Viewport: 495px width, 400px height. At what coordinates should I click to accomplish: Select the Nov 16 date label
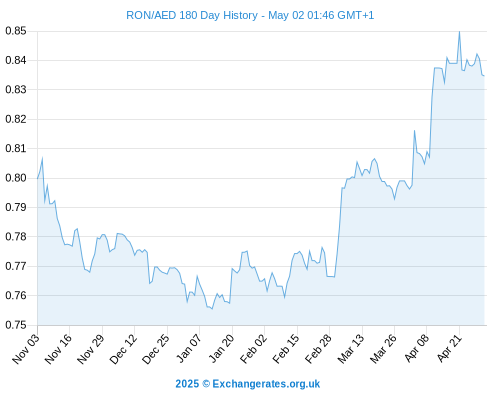pyautogui.click(x=58, y=348)
